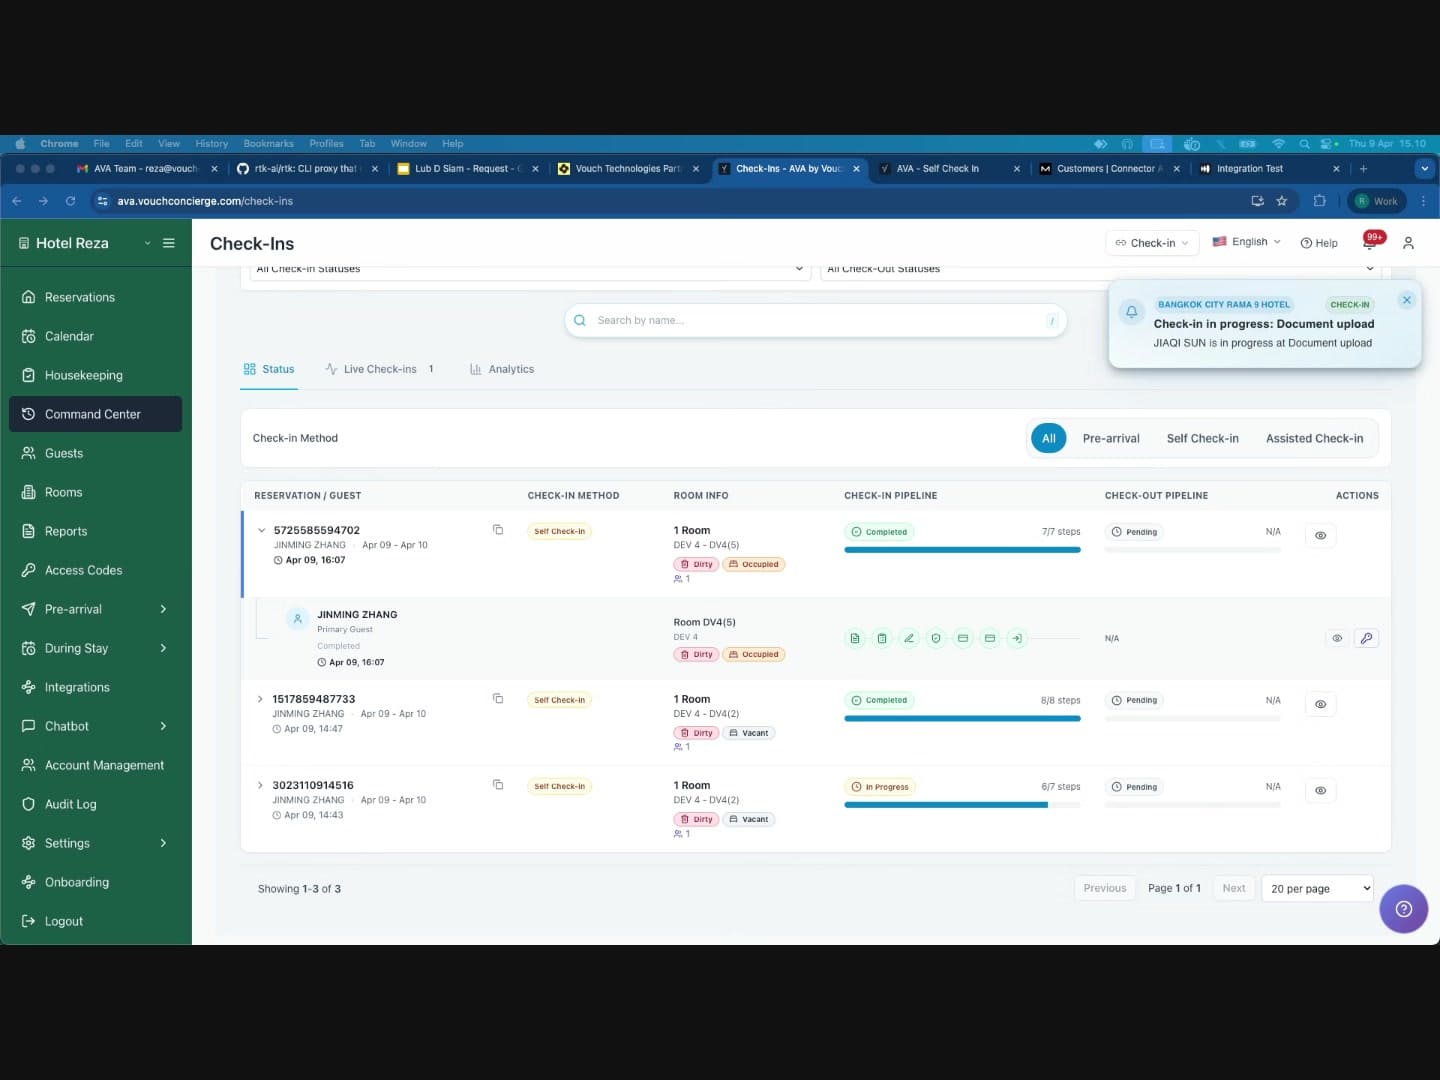The height and width of the screenshot is (1080, 1440).
Task: Open the 20 per page dropdown
Action: tap(1320, 888)
